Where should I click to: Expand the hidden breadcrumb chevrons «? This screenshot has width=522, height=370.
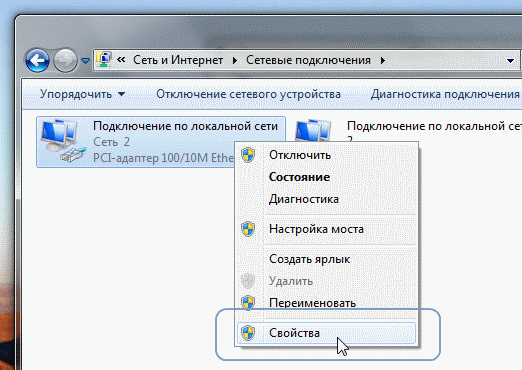[121, 60]
